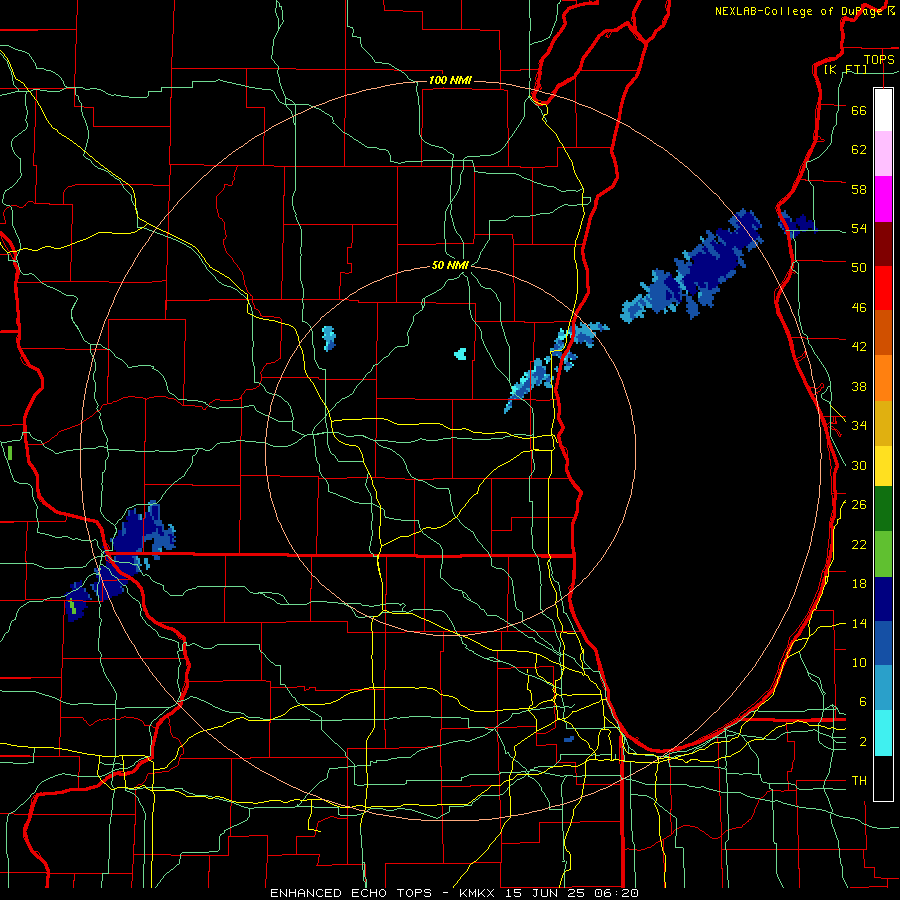Click the medium blue legend swatch

(883, 643)
